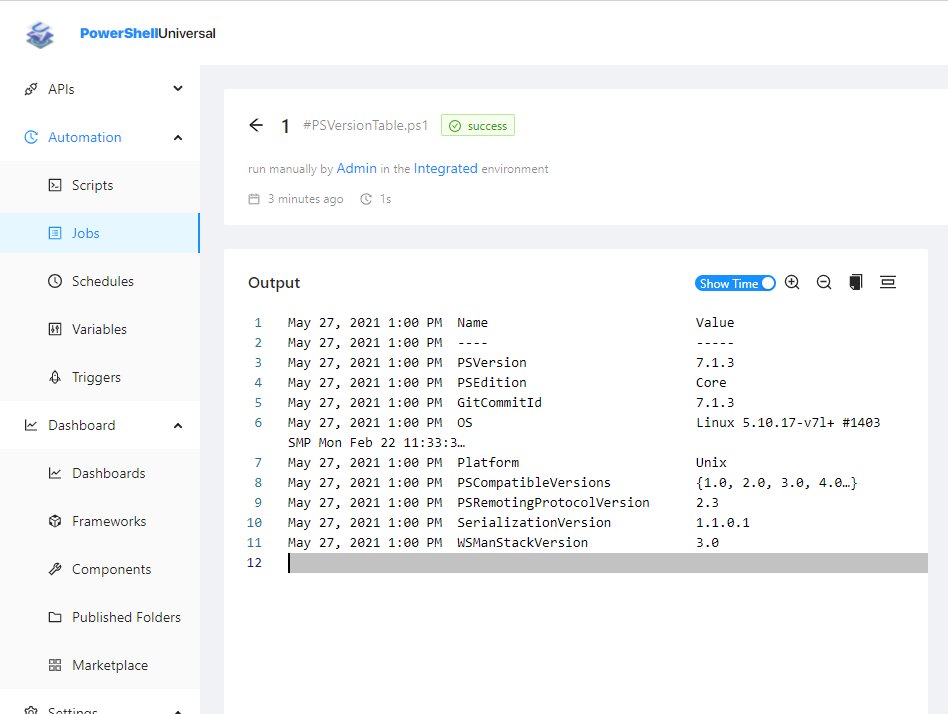
Task: Click the GitCommitId output line
Action: 607,402
